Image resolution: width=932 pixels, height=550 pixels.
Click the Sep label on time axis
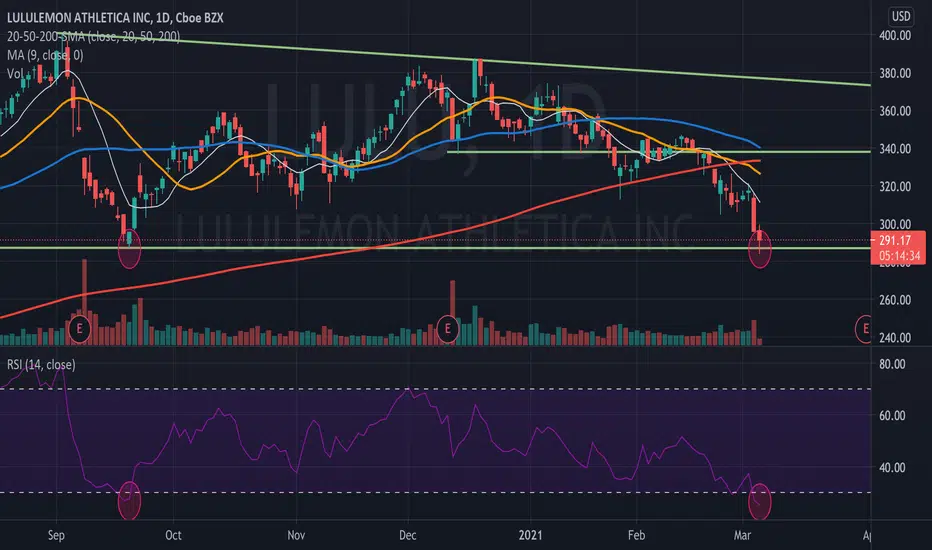pyautogui.click(x=56, y=535)
